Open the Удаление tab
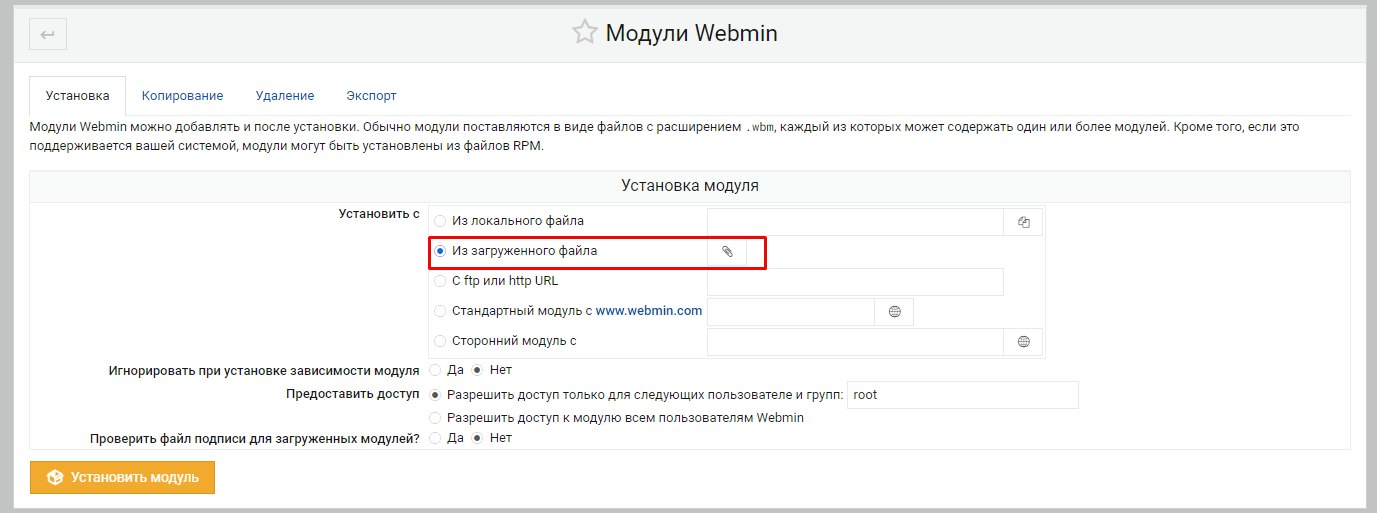The width and height of the screenshot is (1377, 513). [284, 96]
